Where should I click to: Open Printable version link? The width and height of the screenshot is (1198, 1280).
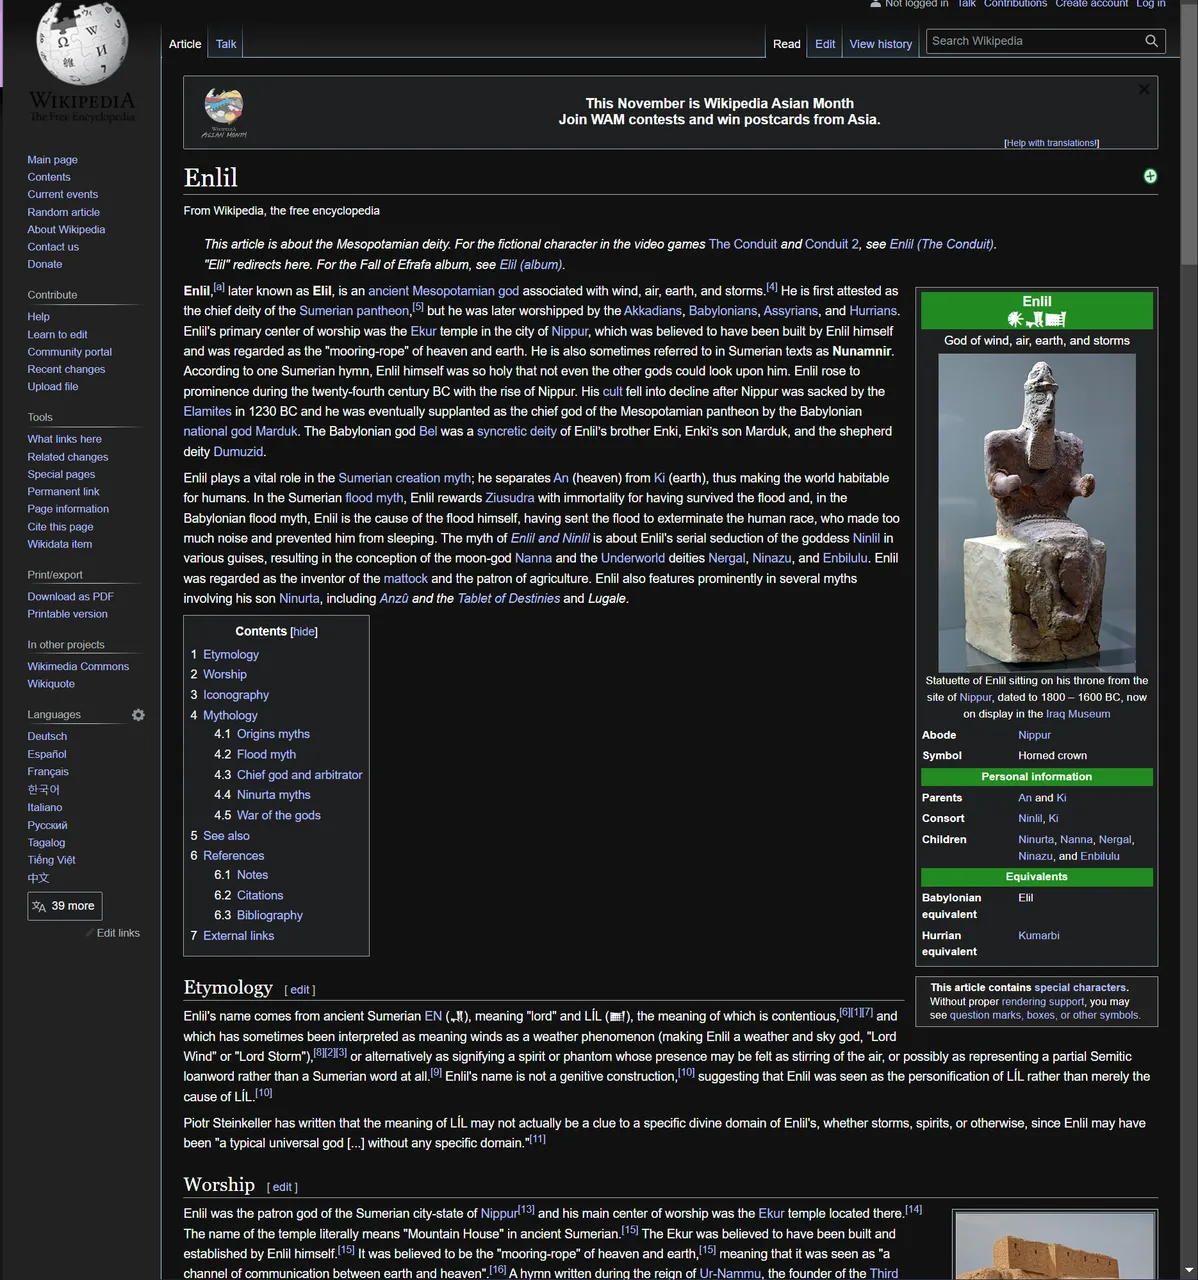(x=67, y=614)
